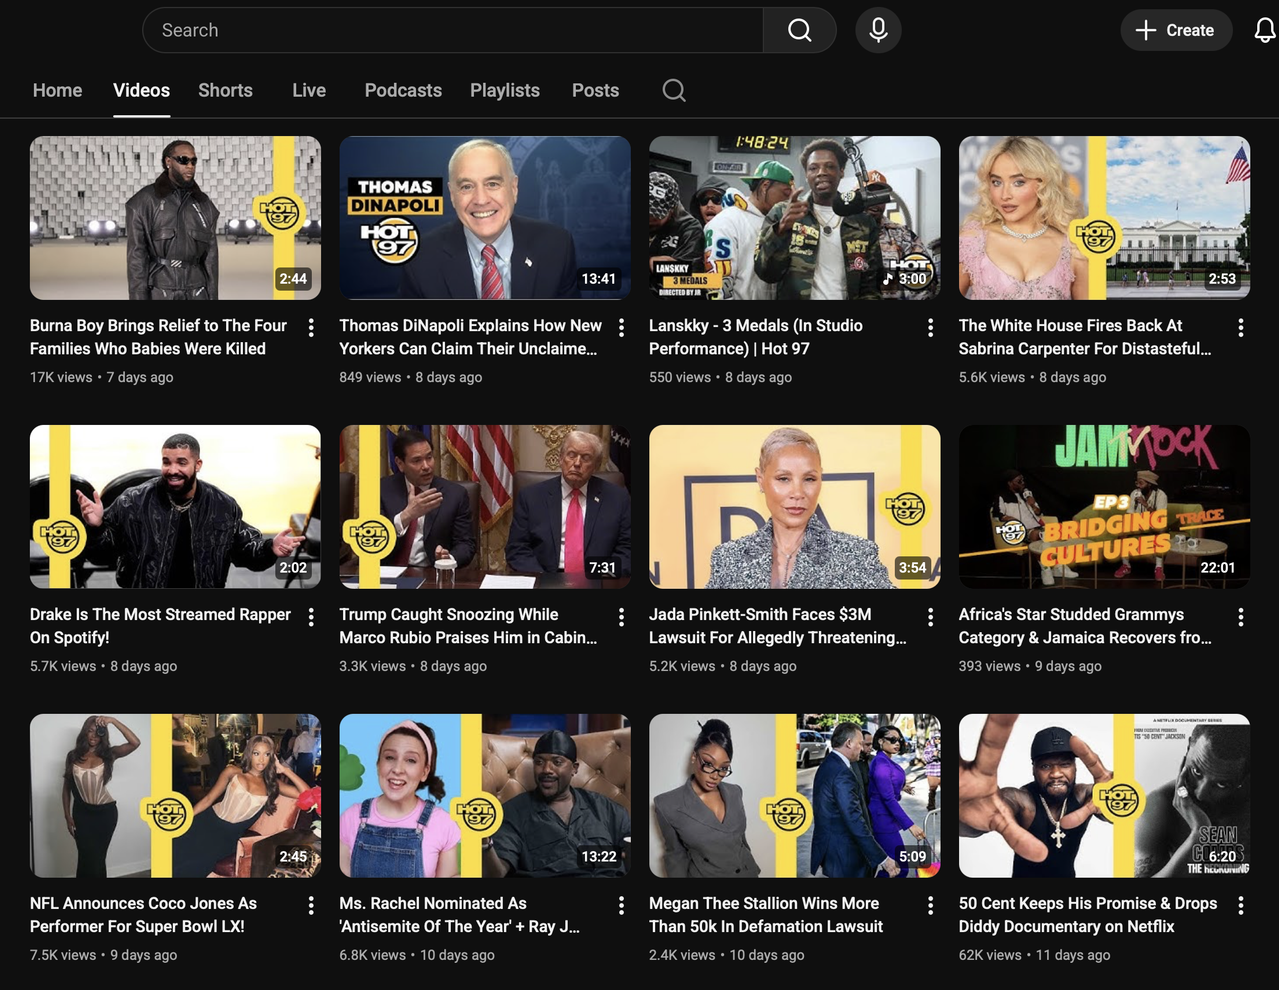Search within the channel using the magnifier icon
Screen dimensions: 1279x990
click(674, 90)
